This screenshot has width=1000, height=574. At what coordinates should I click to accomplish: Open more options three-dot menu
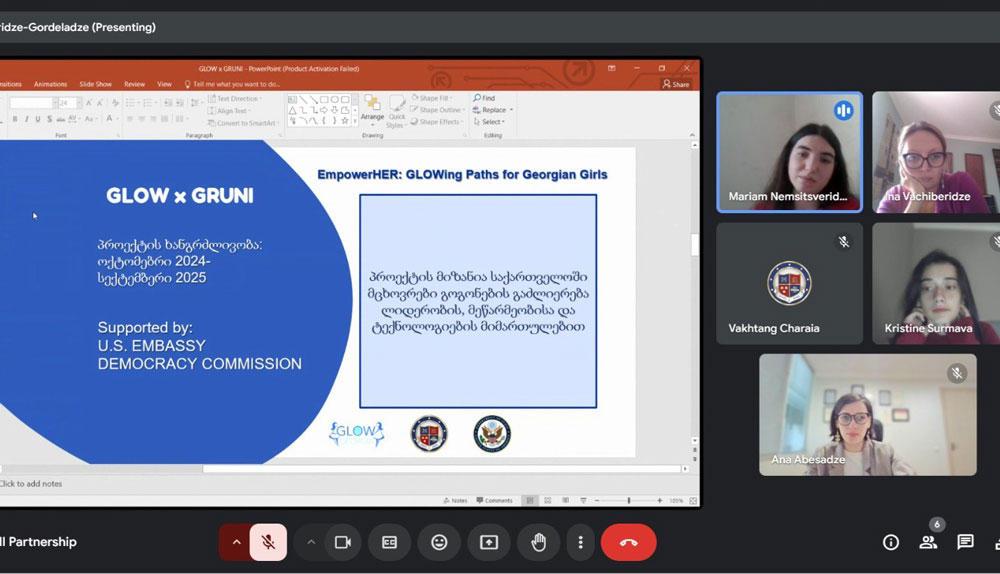point(580,542)
